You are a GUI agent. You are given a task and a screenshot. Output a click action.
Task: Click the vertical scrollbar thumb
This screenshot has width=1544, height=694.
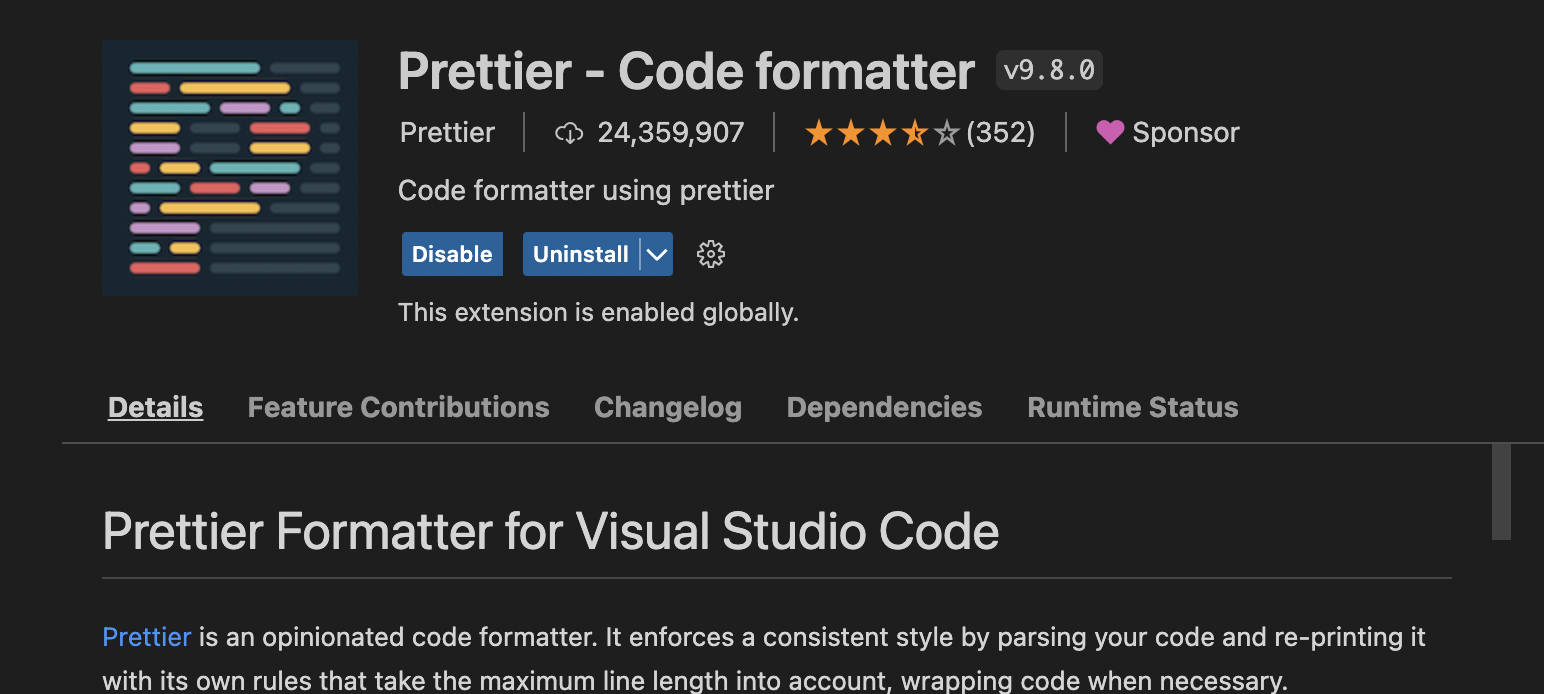[x=1500, y=491]
